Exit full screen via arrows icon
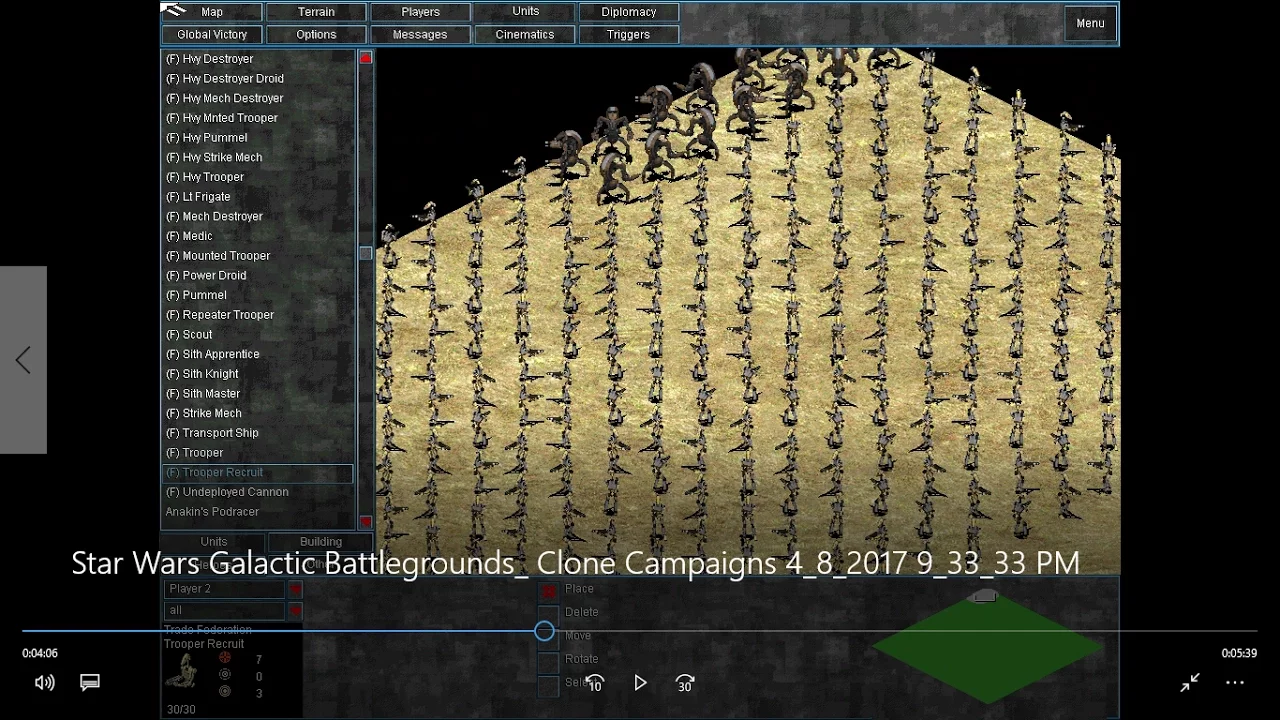 click(1190, 682)
